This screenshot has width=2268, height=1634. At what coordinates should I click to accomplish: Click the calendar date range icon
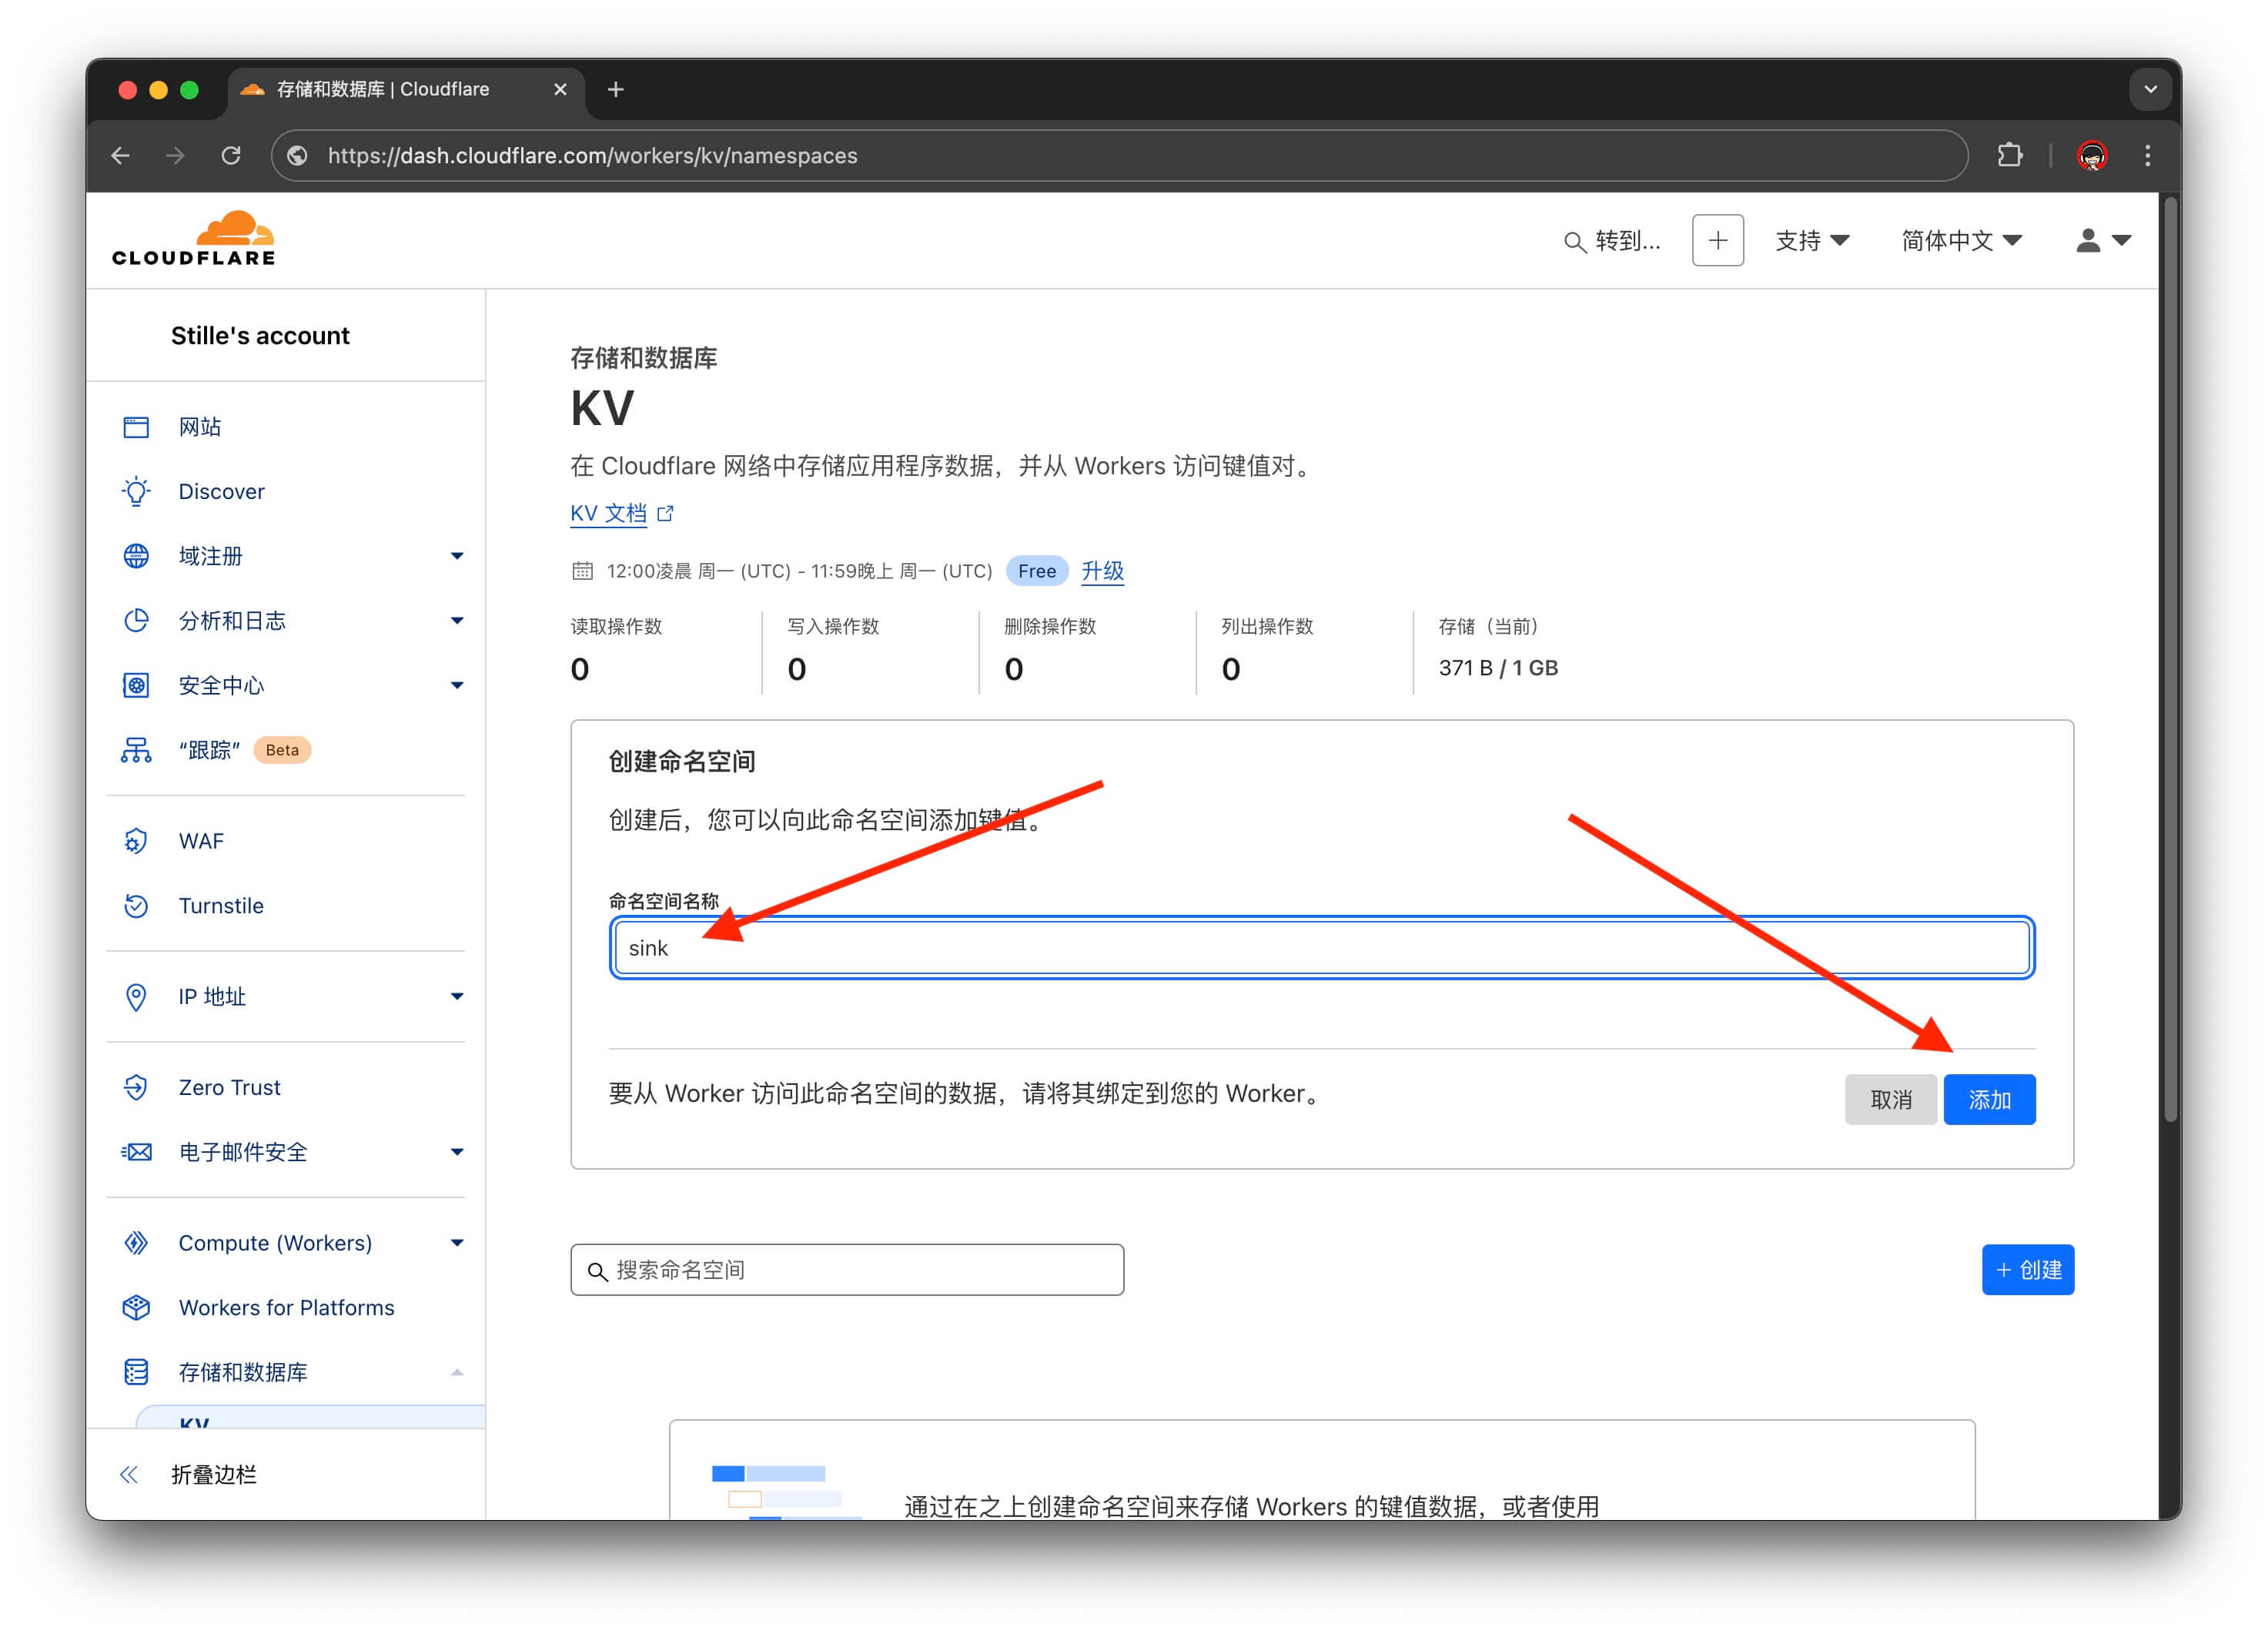pyautogui.click(x=582, y=571)
